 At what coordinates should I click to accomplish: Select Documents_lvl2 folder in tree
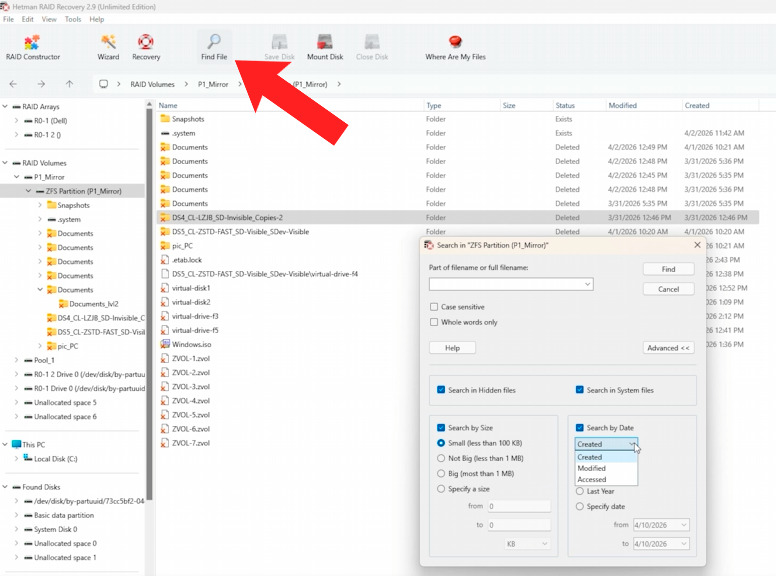tap(94, 304)
